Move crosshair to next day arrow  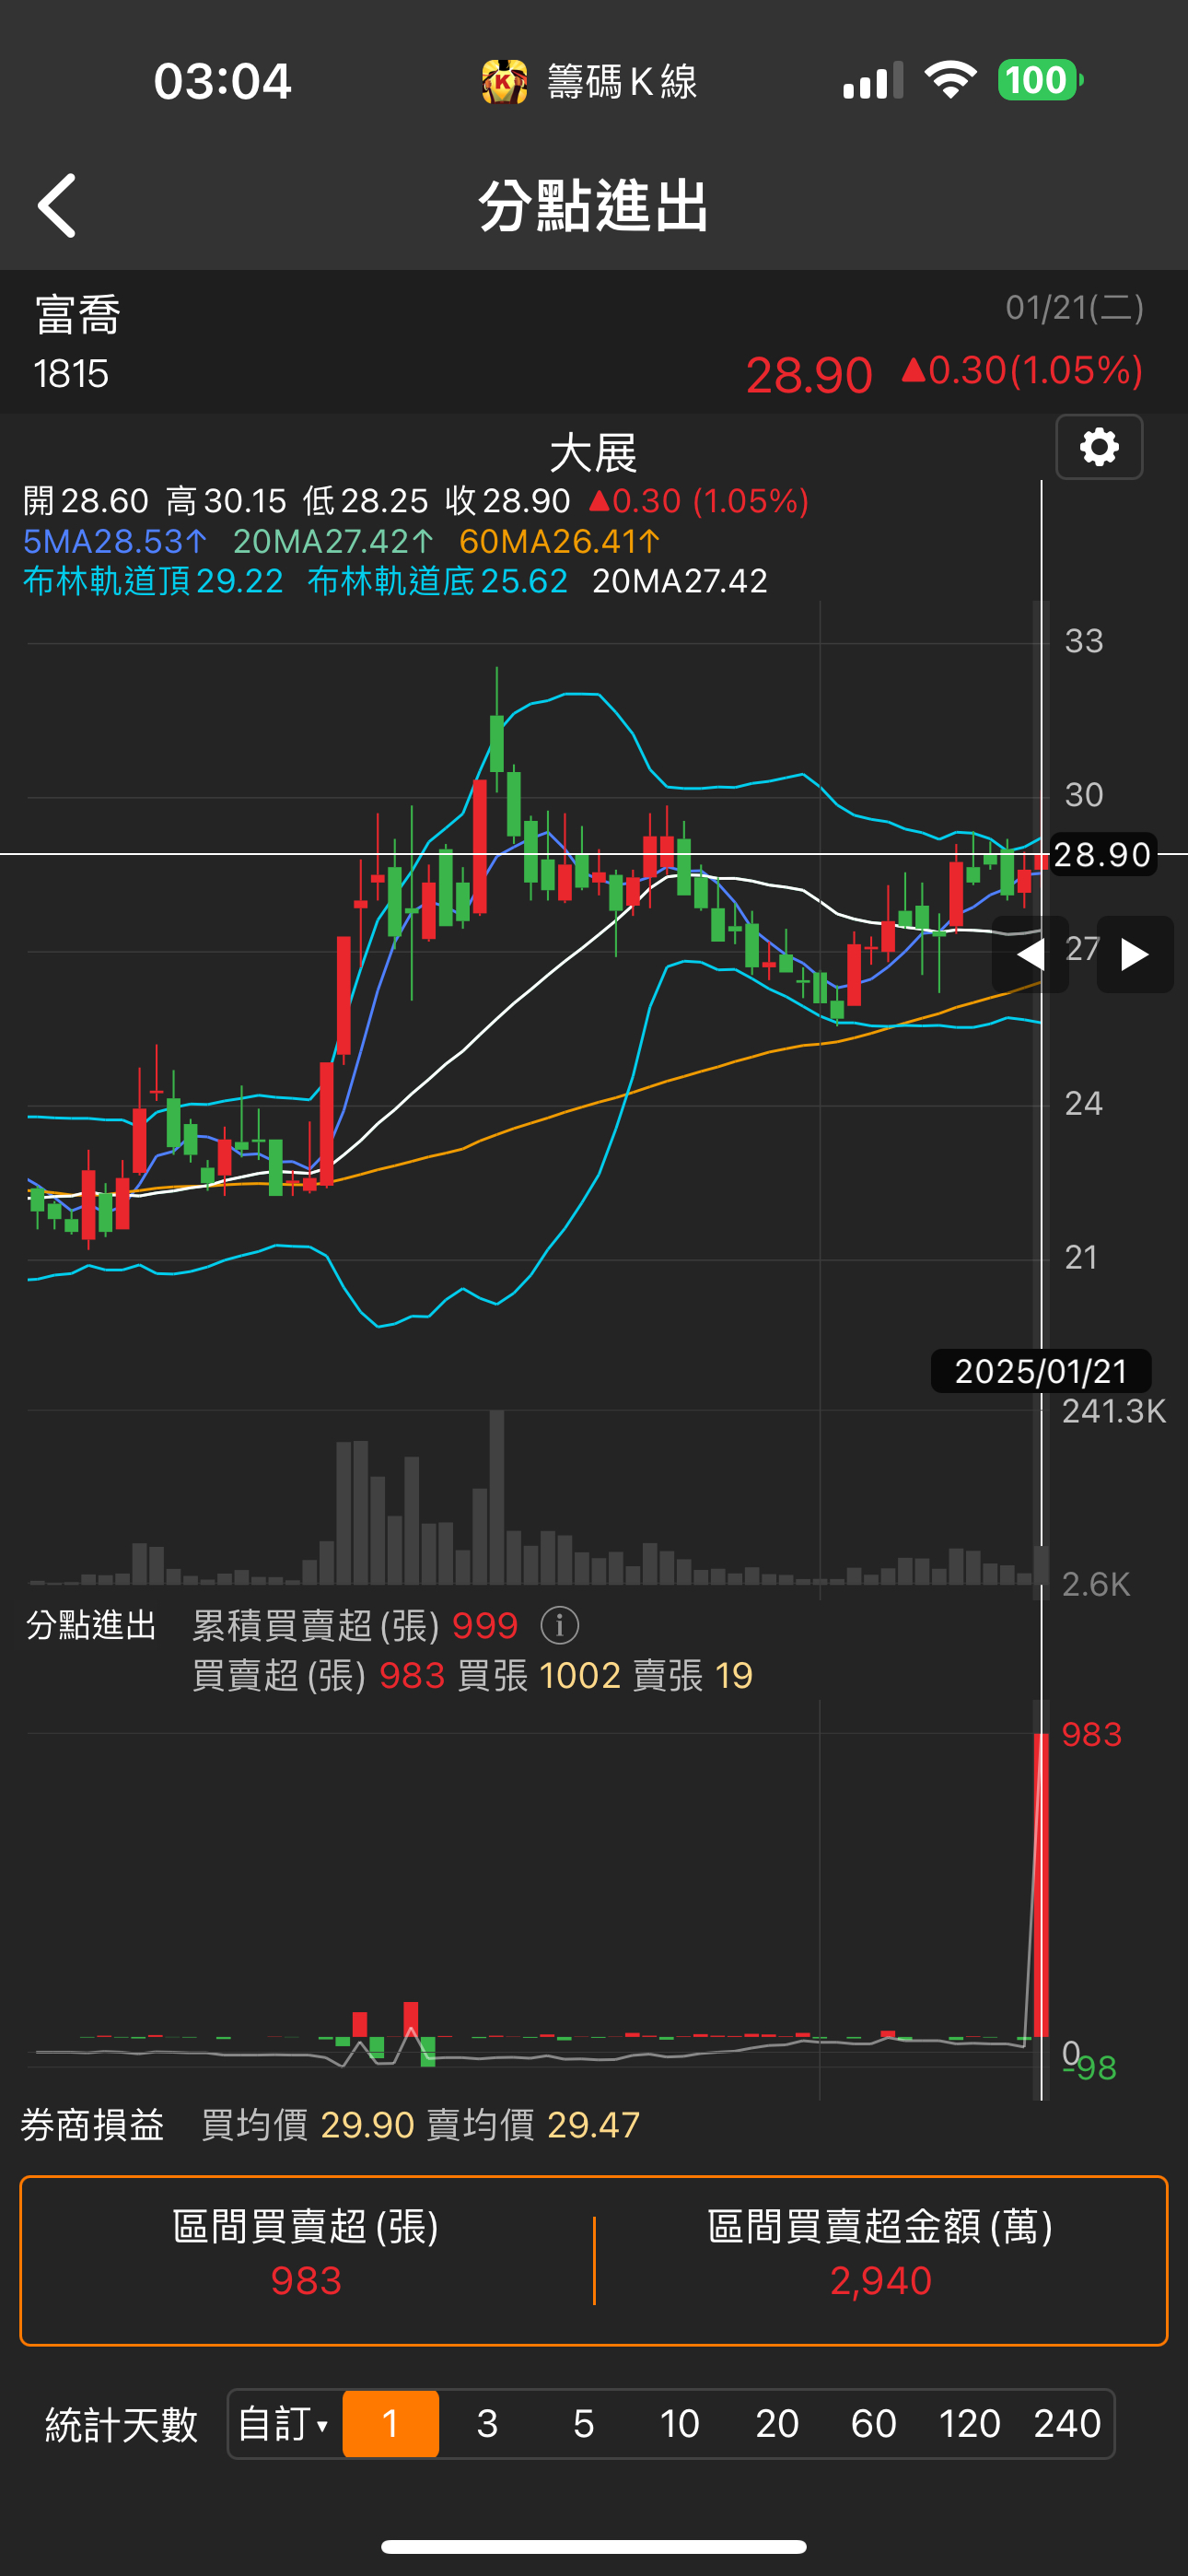[x=1135, y=954]
